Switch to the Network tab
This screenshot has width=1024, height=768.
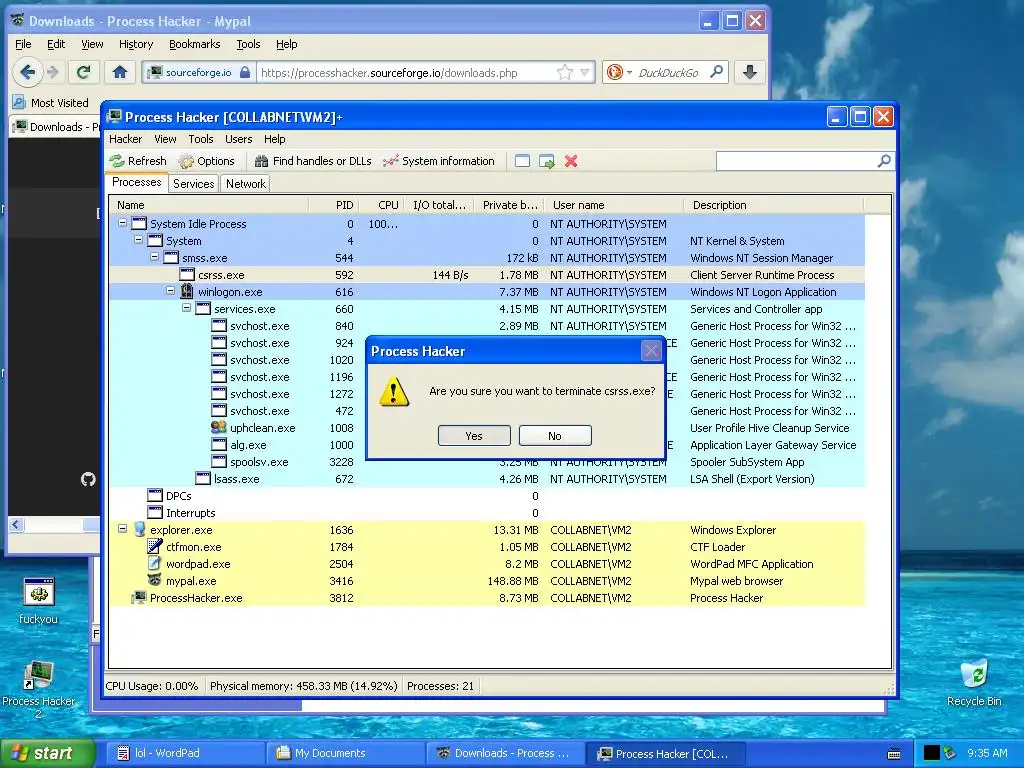click(x=246, y=184)
